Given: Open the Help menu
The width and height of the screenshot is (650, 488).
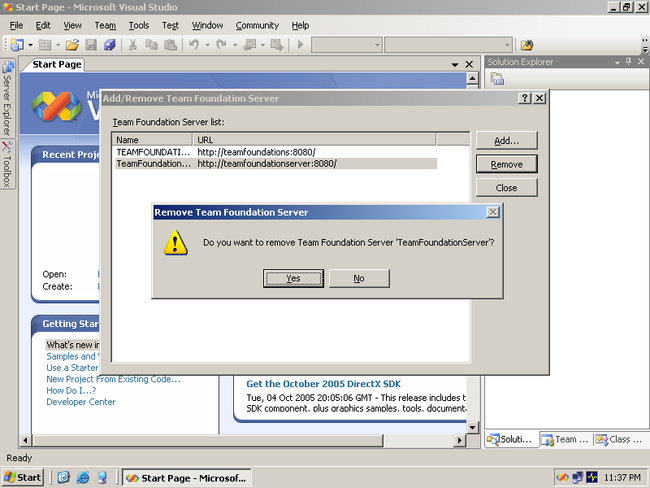Looking at the screenshot, I should (x=300, y=25).
